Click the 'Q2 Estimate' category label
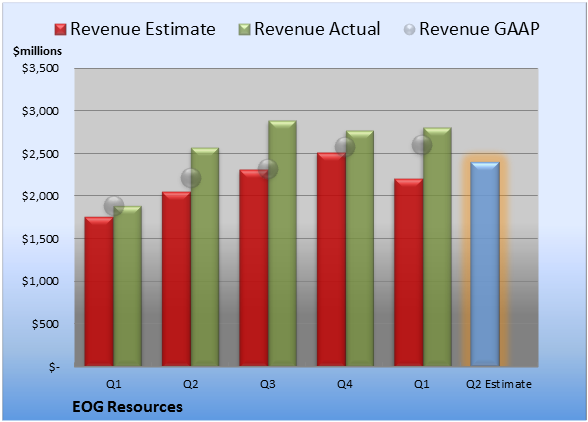The height and width of the screenshot is (422, 588). pyautogui.click(x=499, y=384)
